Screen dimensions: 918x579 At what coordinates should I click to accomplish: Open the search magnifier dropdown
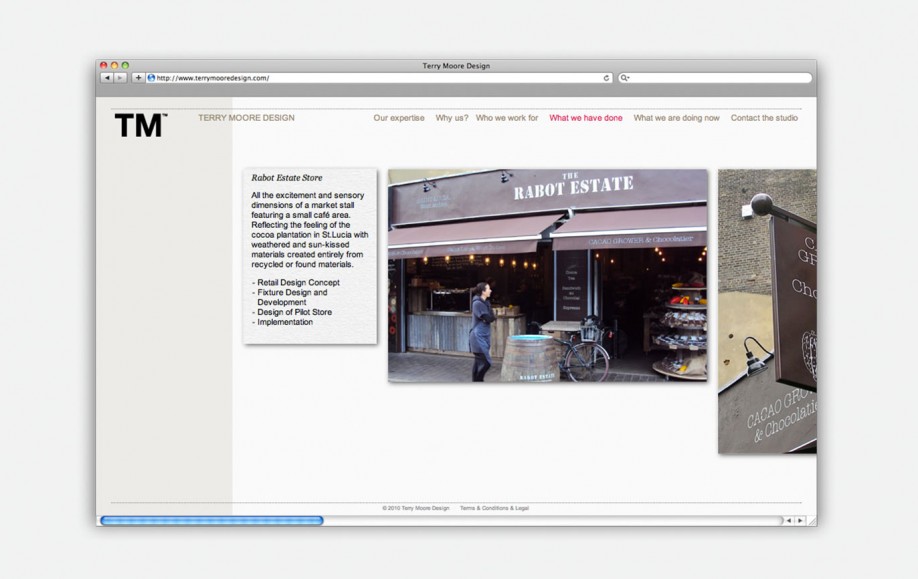(x=625, y=78)
